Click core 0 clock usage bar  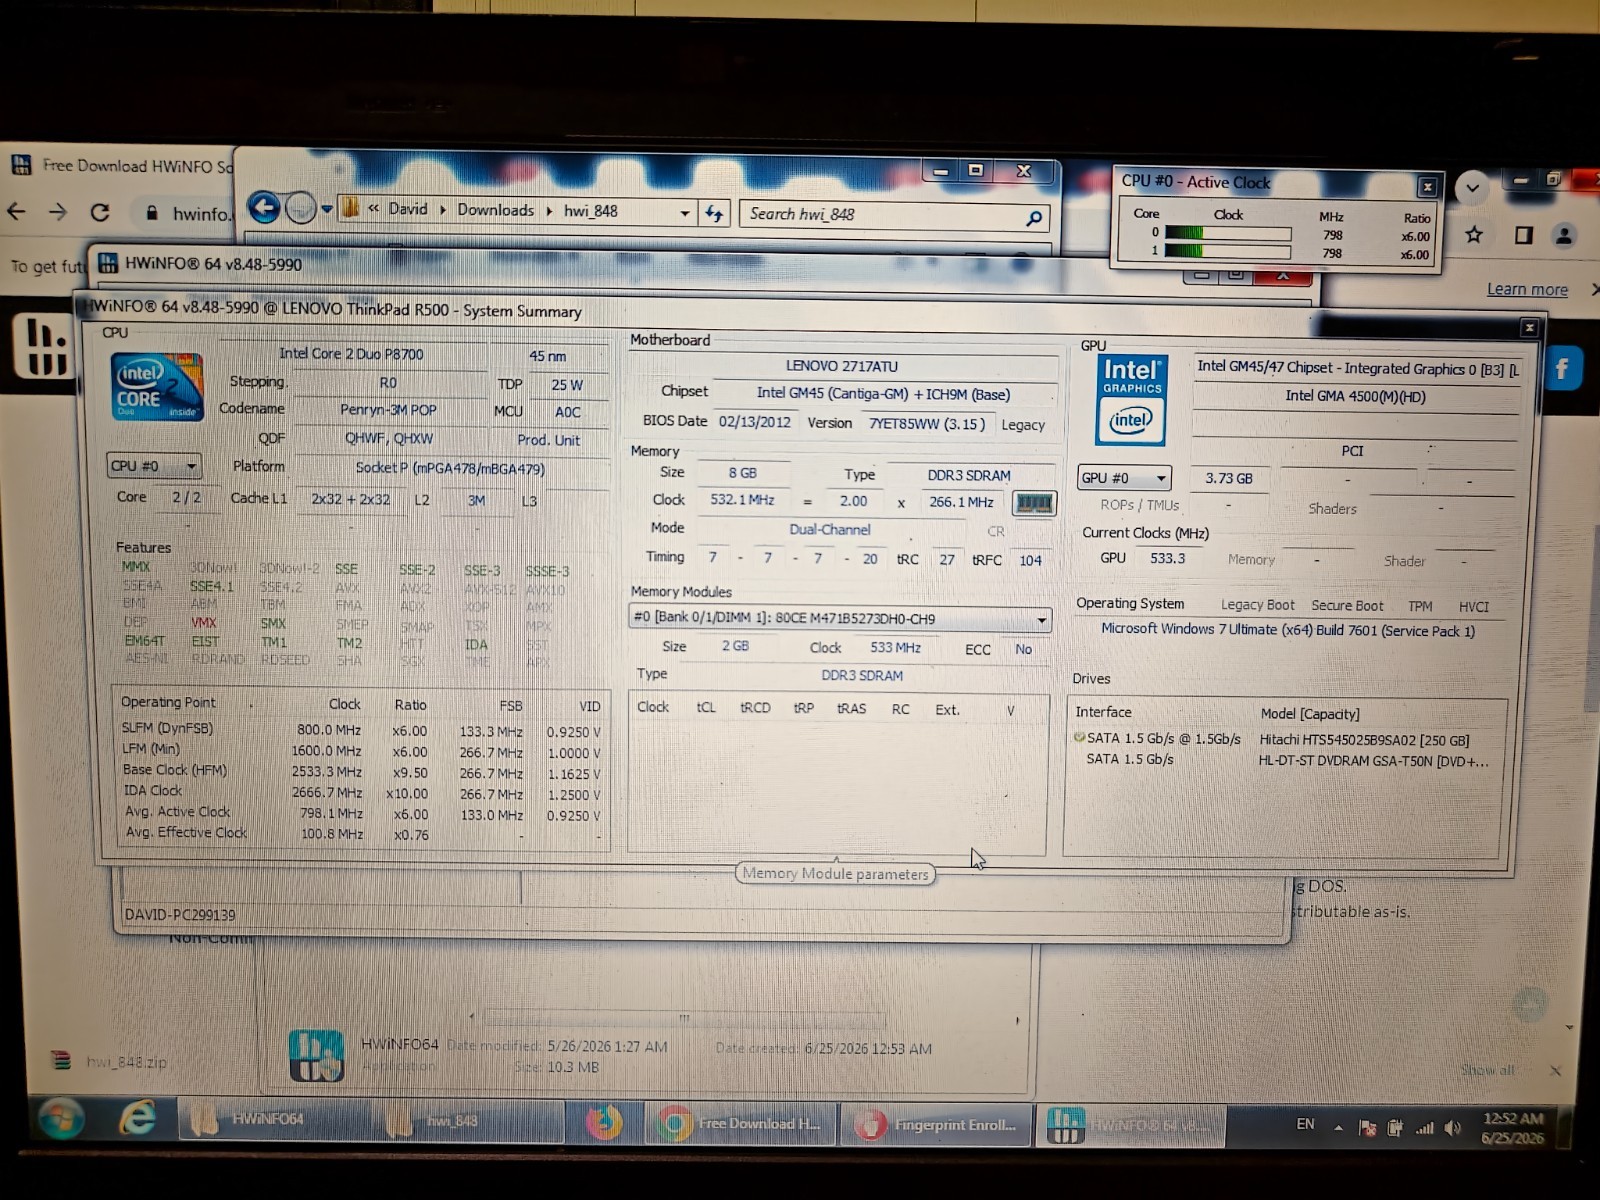coord(1228,233)
